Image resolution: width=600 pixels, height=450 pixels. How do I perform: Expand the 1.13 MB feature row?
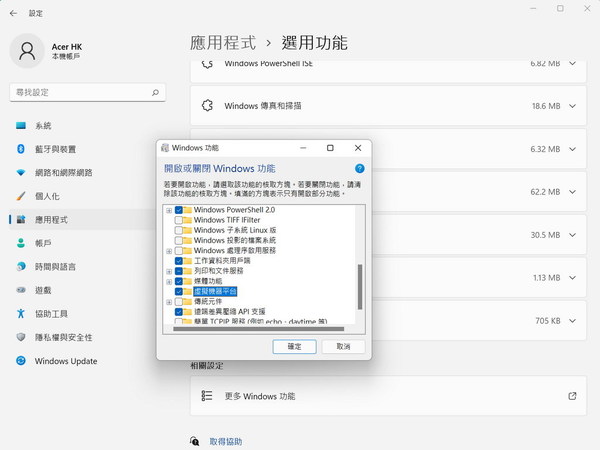[572, 278]
